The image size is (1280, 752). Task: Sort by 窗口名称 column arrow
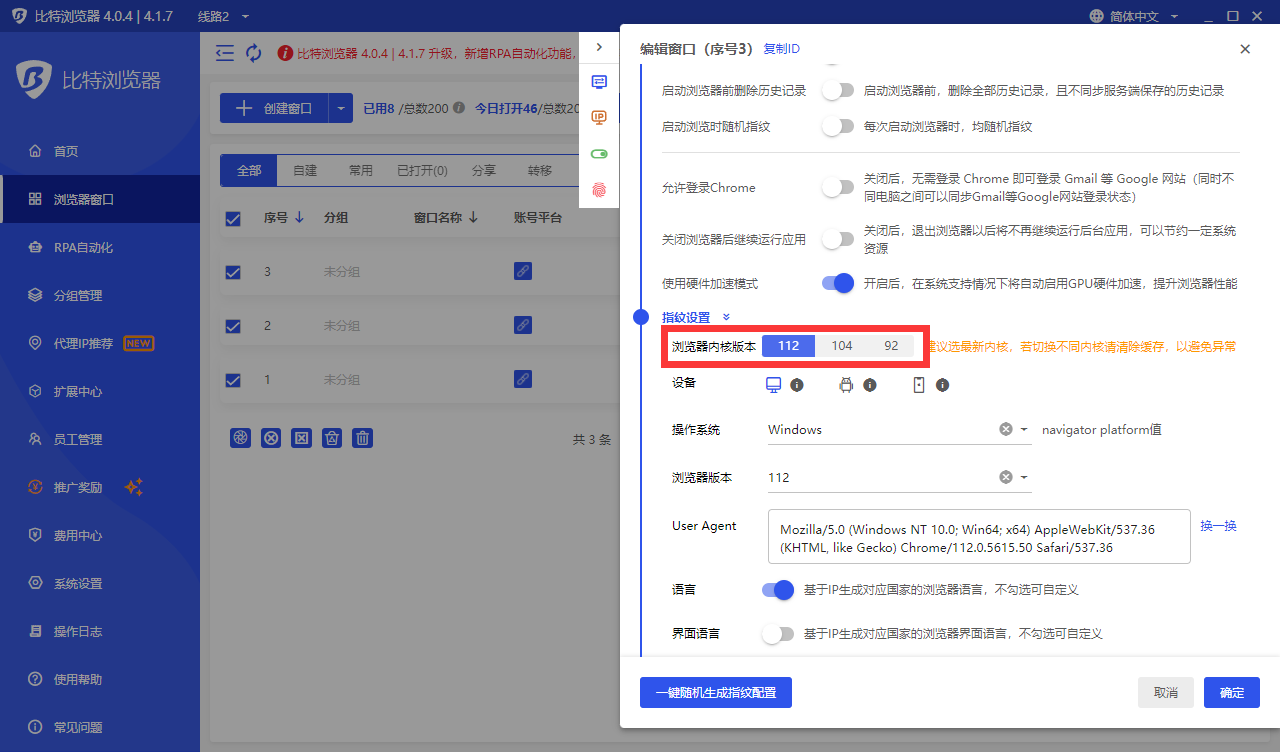(x=472, y=218)
